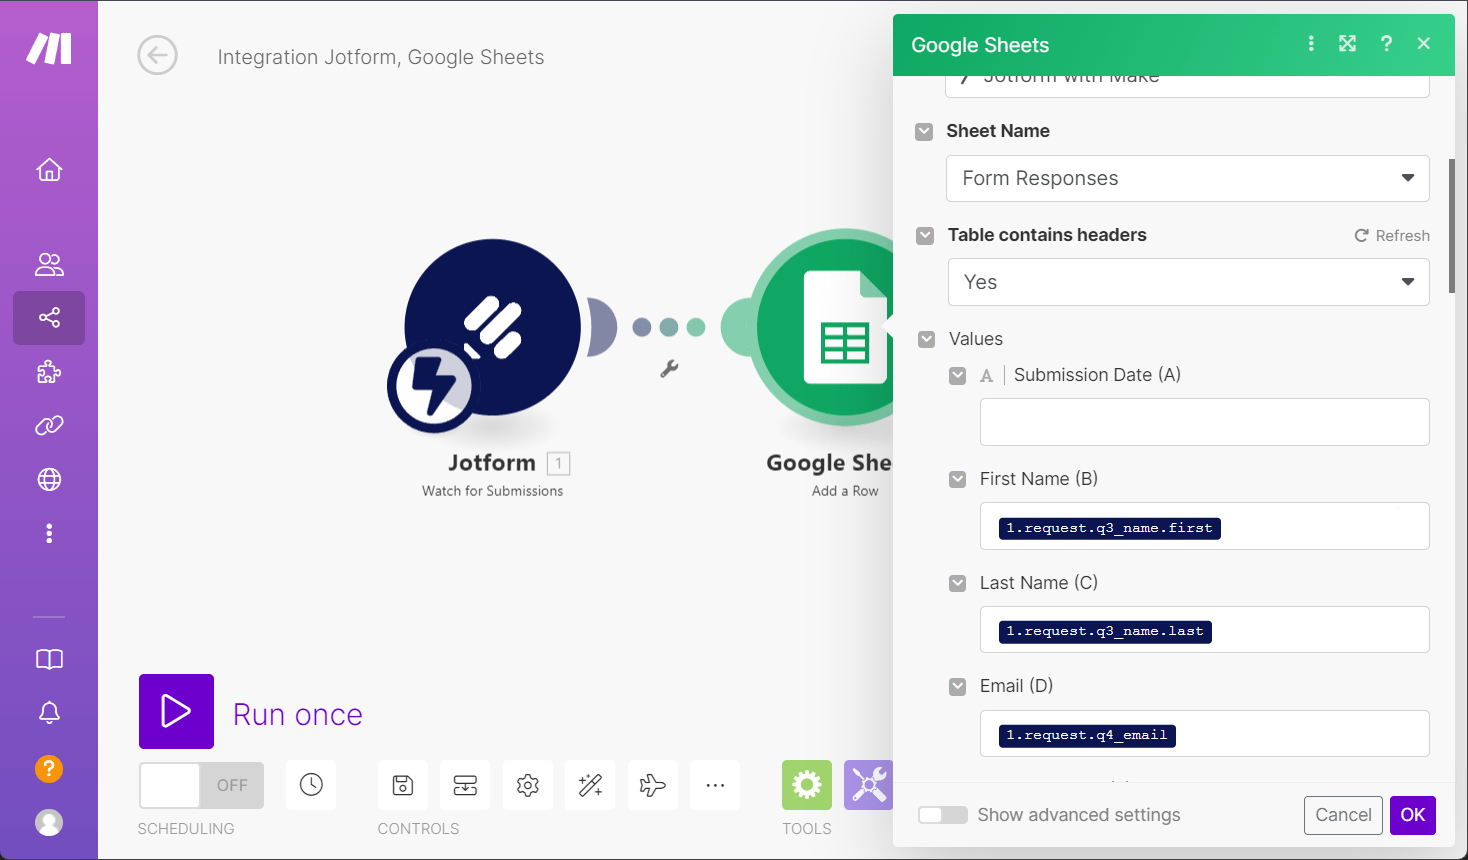Close the Google Sheets panel
Image resolution: width=1468 pixels, height=860 pixels.
point(1424,44)
